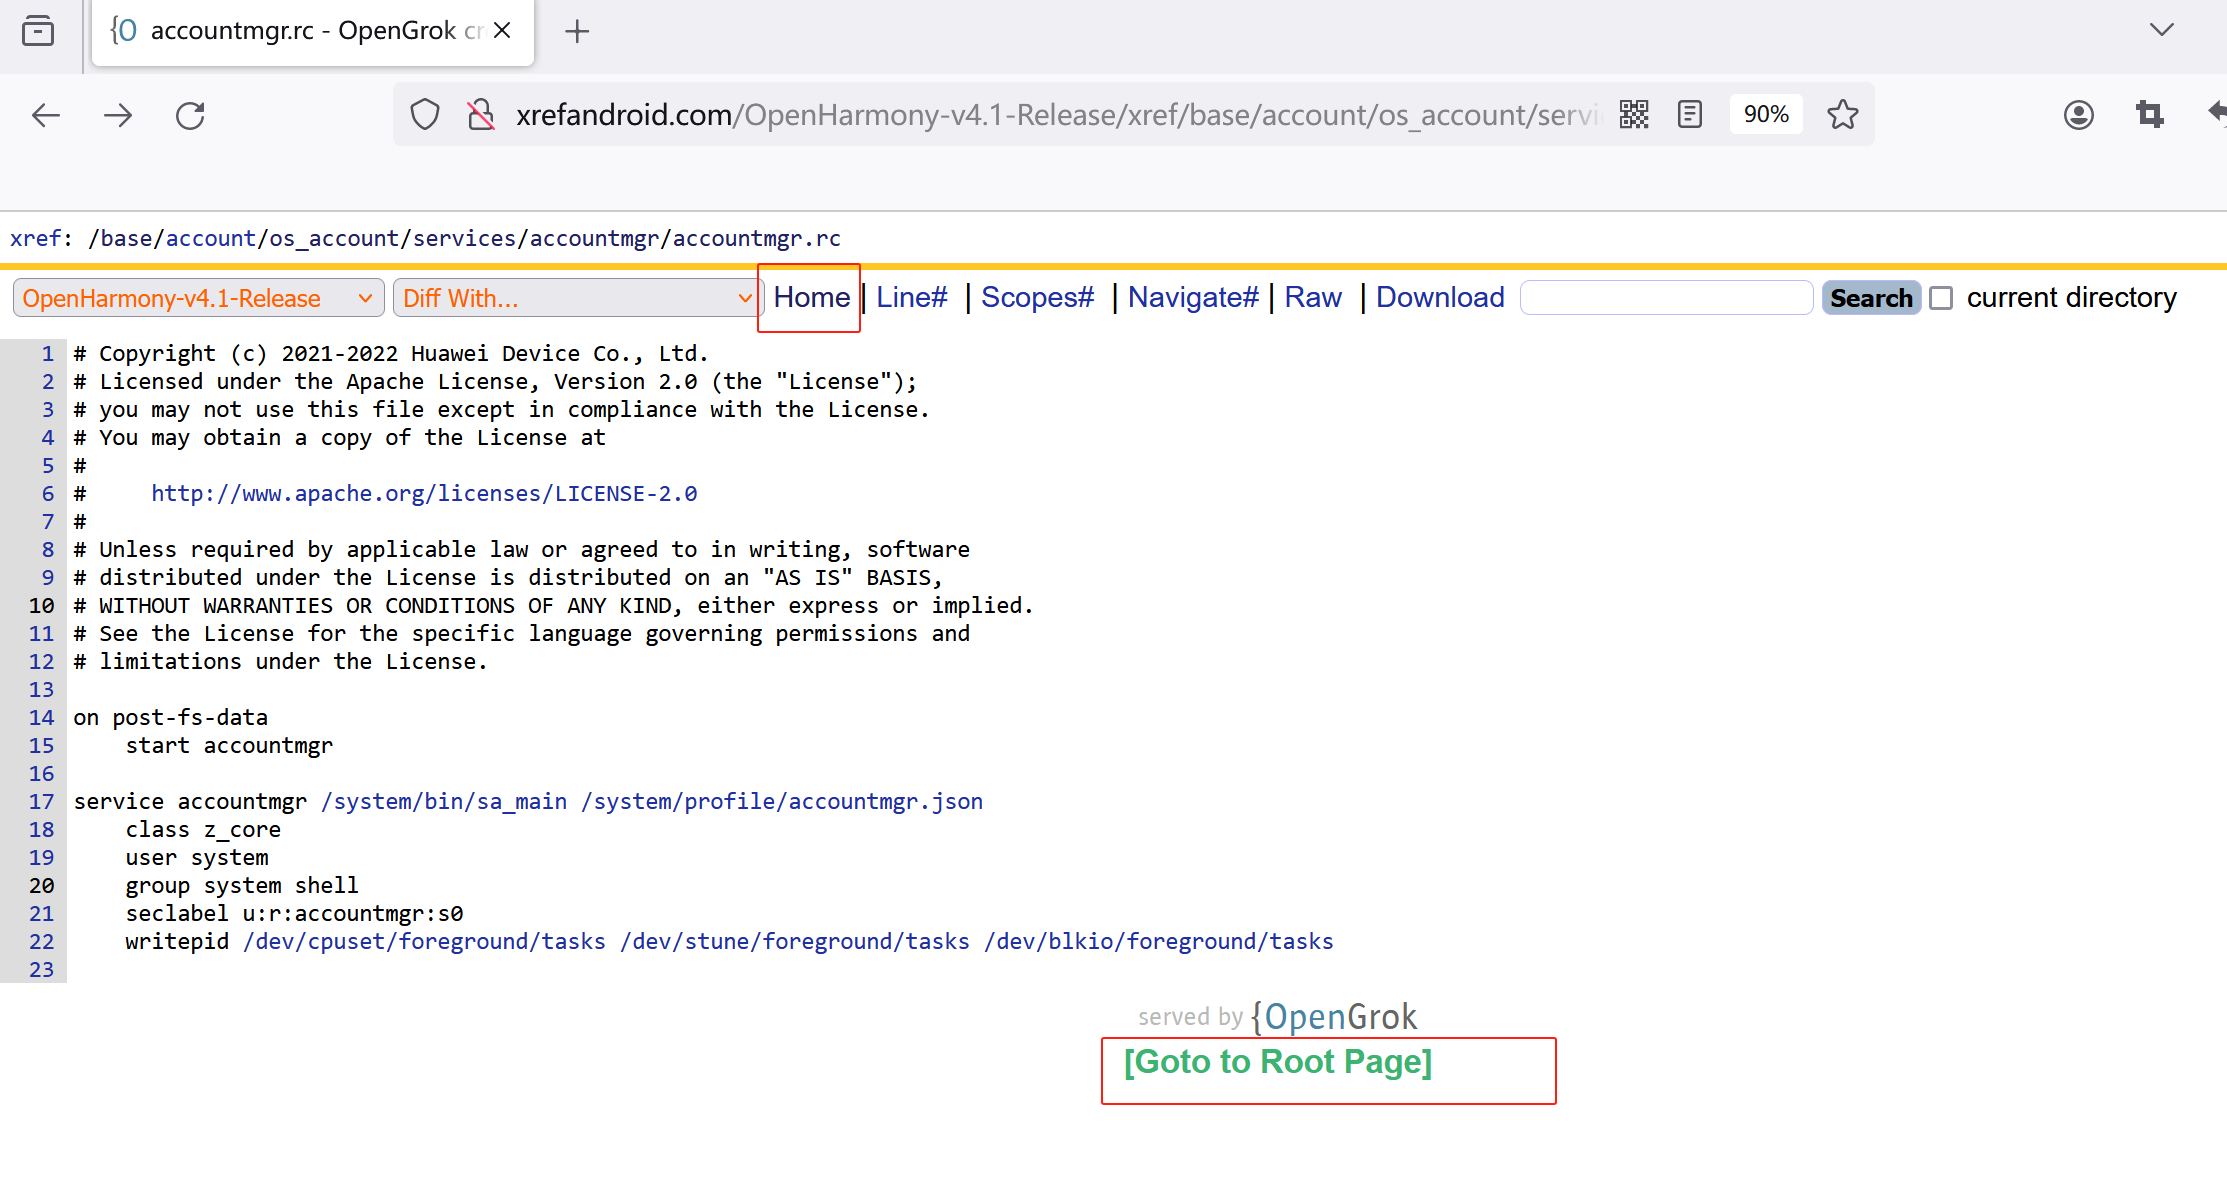Click the OpenGrok logo in footer
The image size is (2227, 1183).
(1334, 1017)
